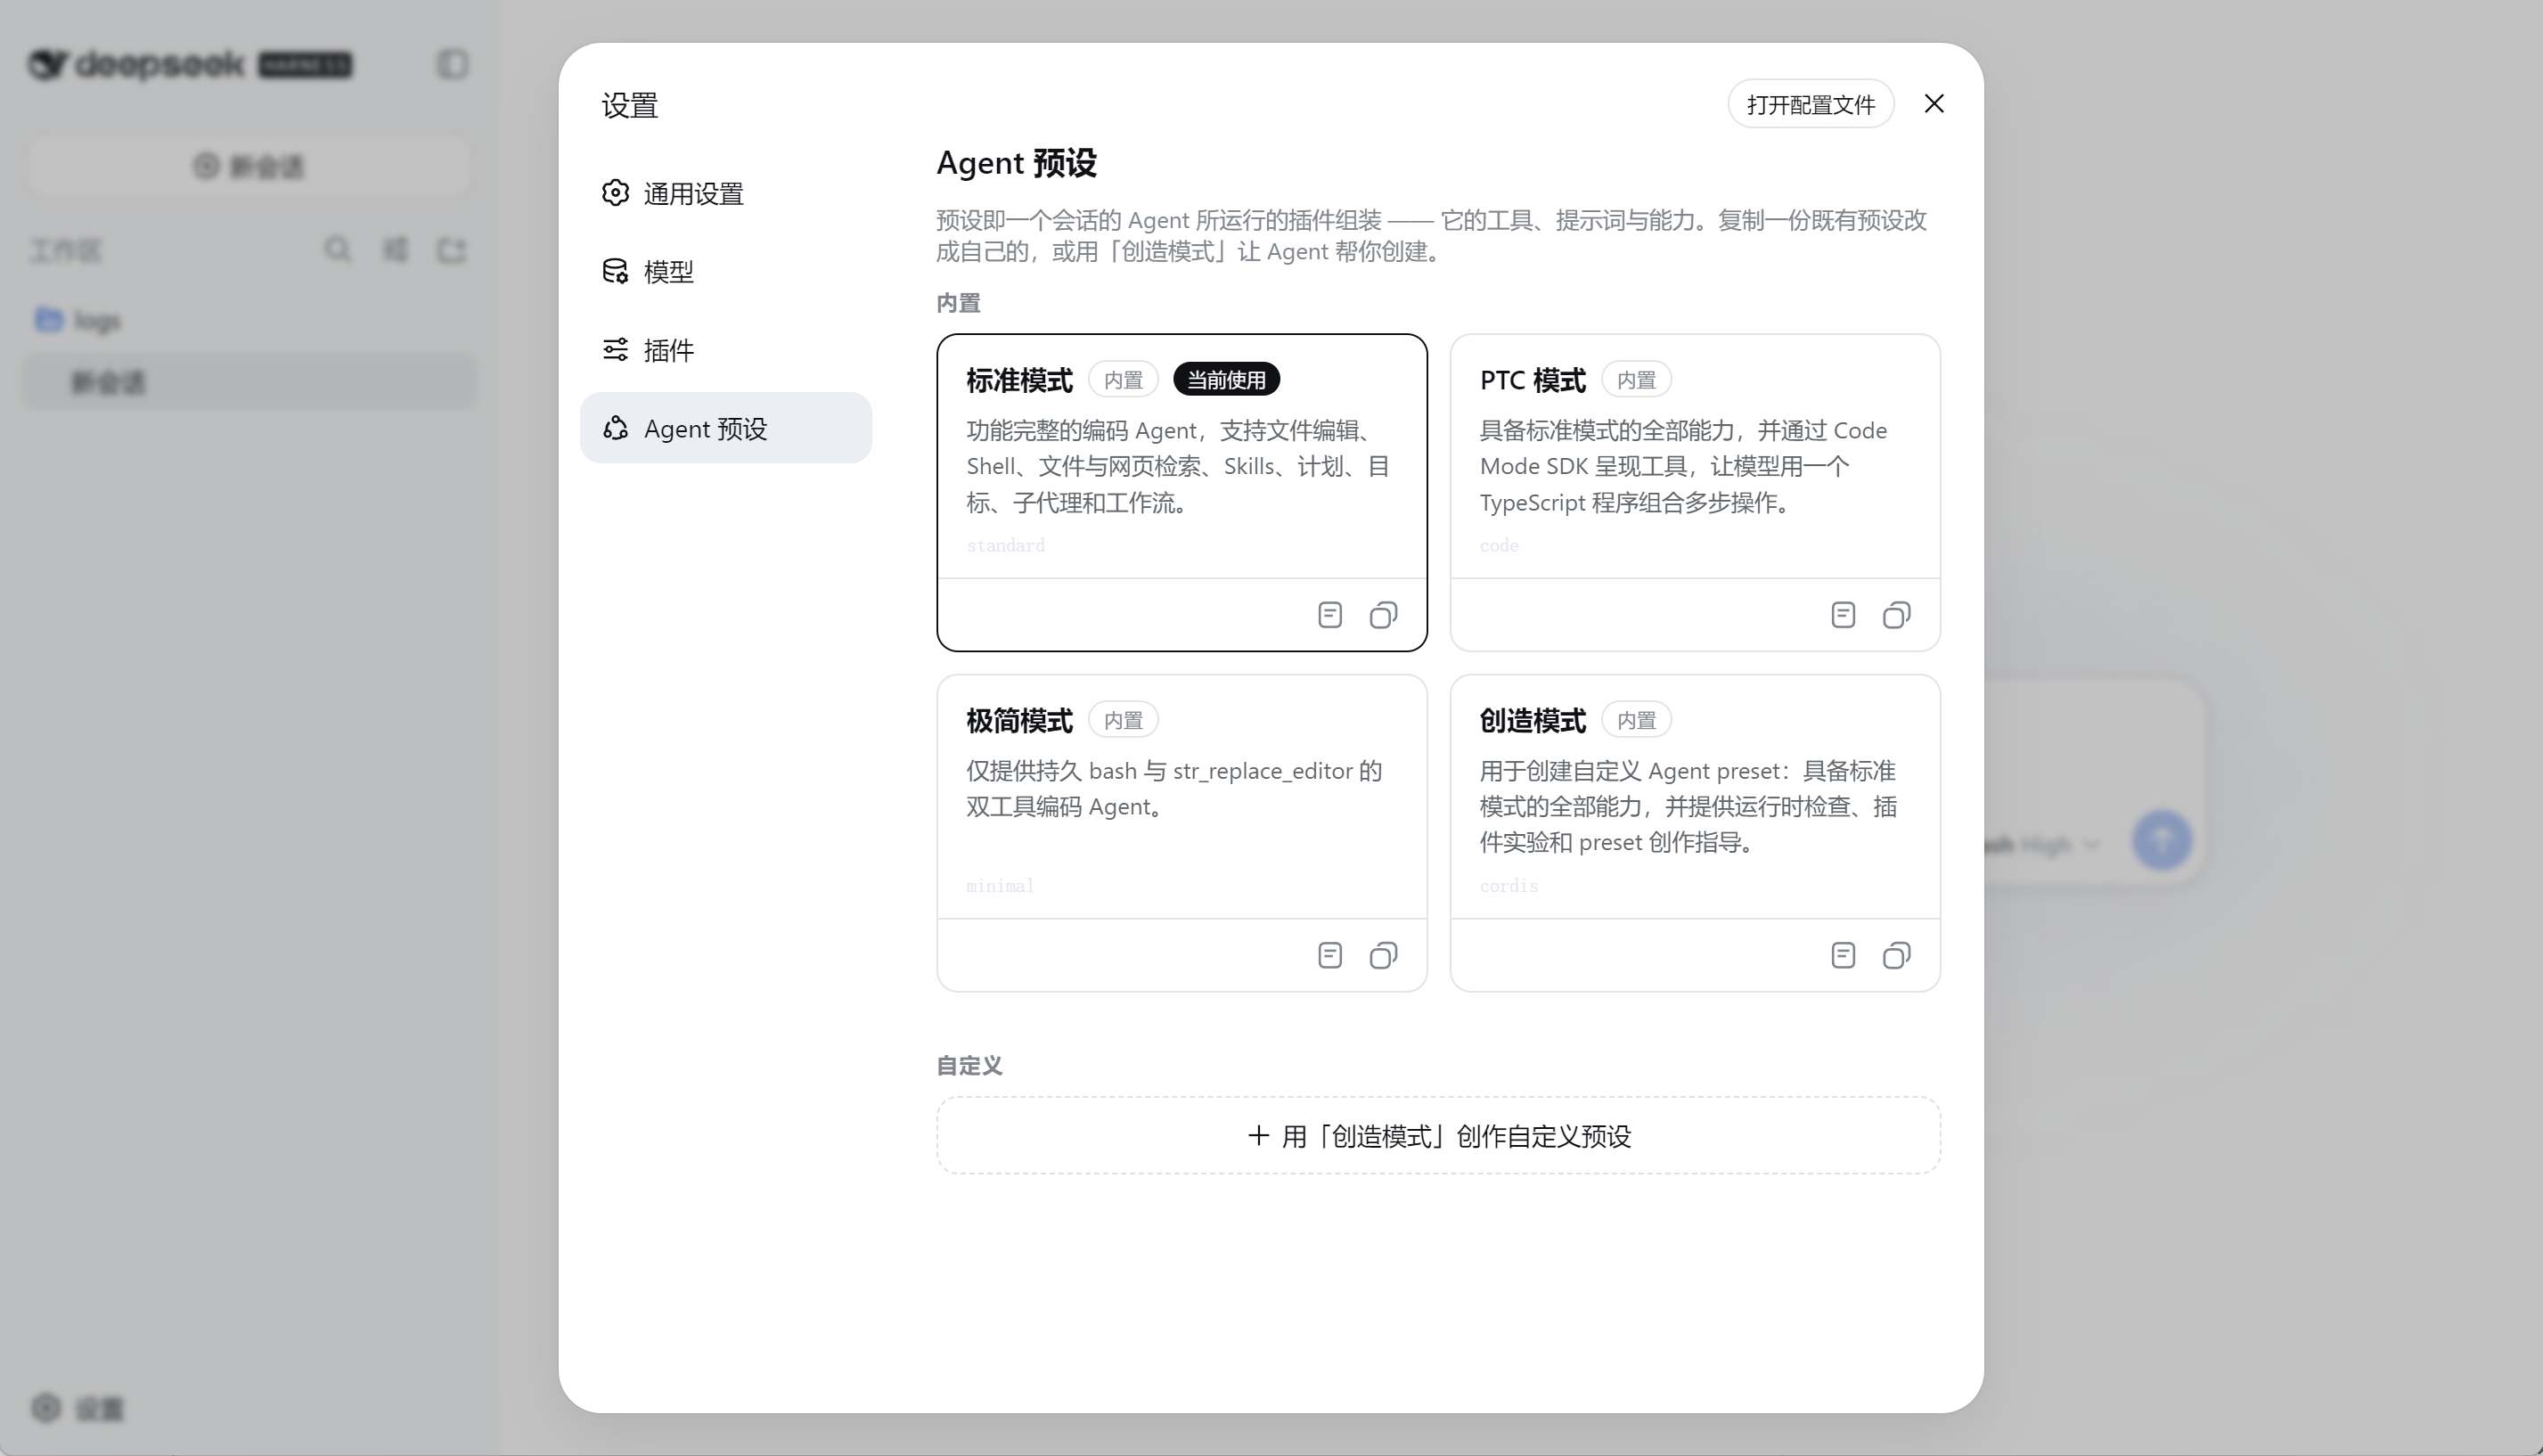Screen dimensions: 2543x1456
Task: Click 用「创造模式」创作自定义预设 button
Action: [x=1438, y=1136]
